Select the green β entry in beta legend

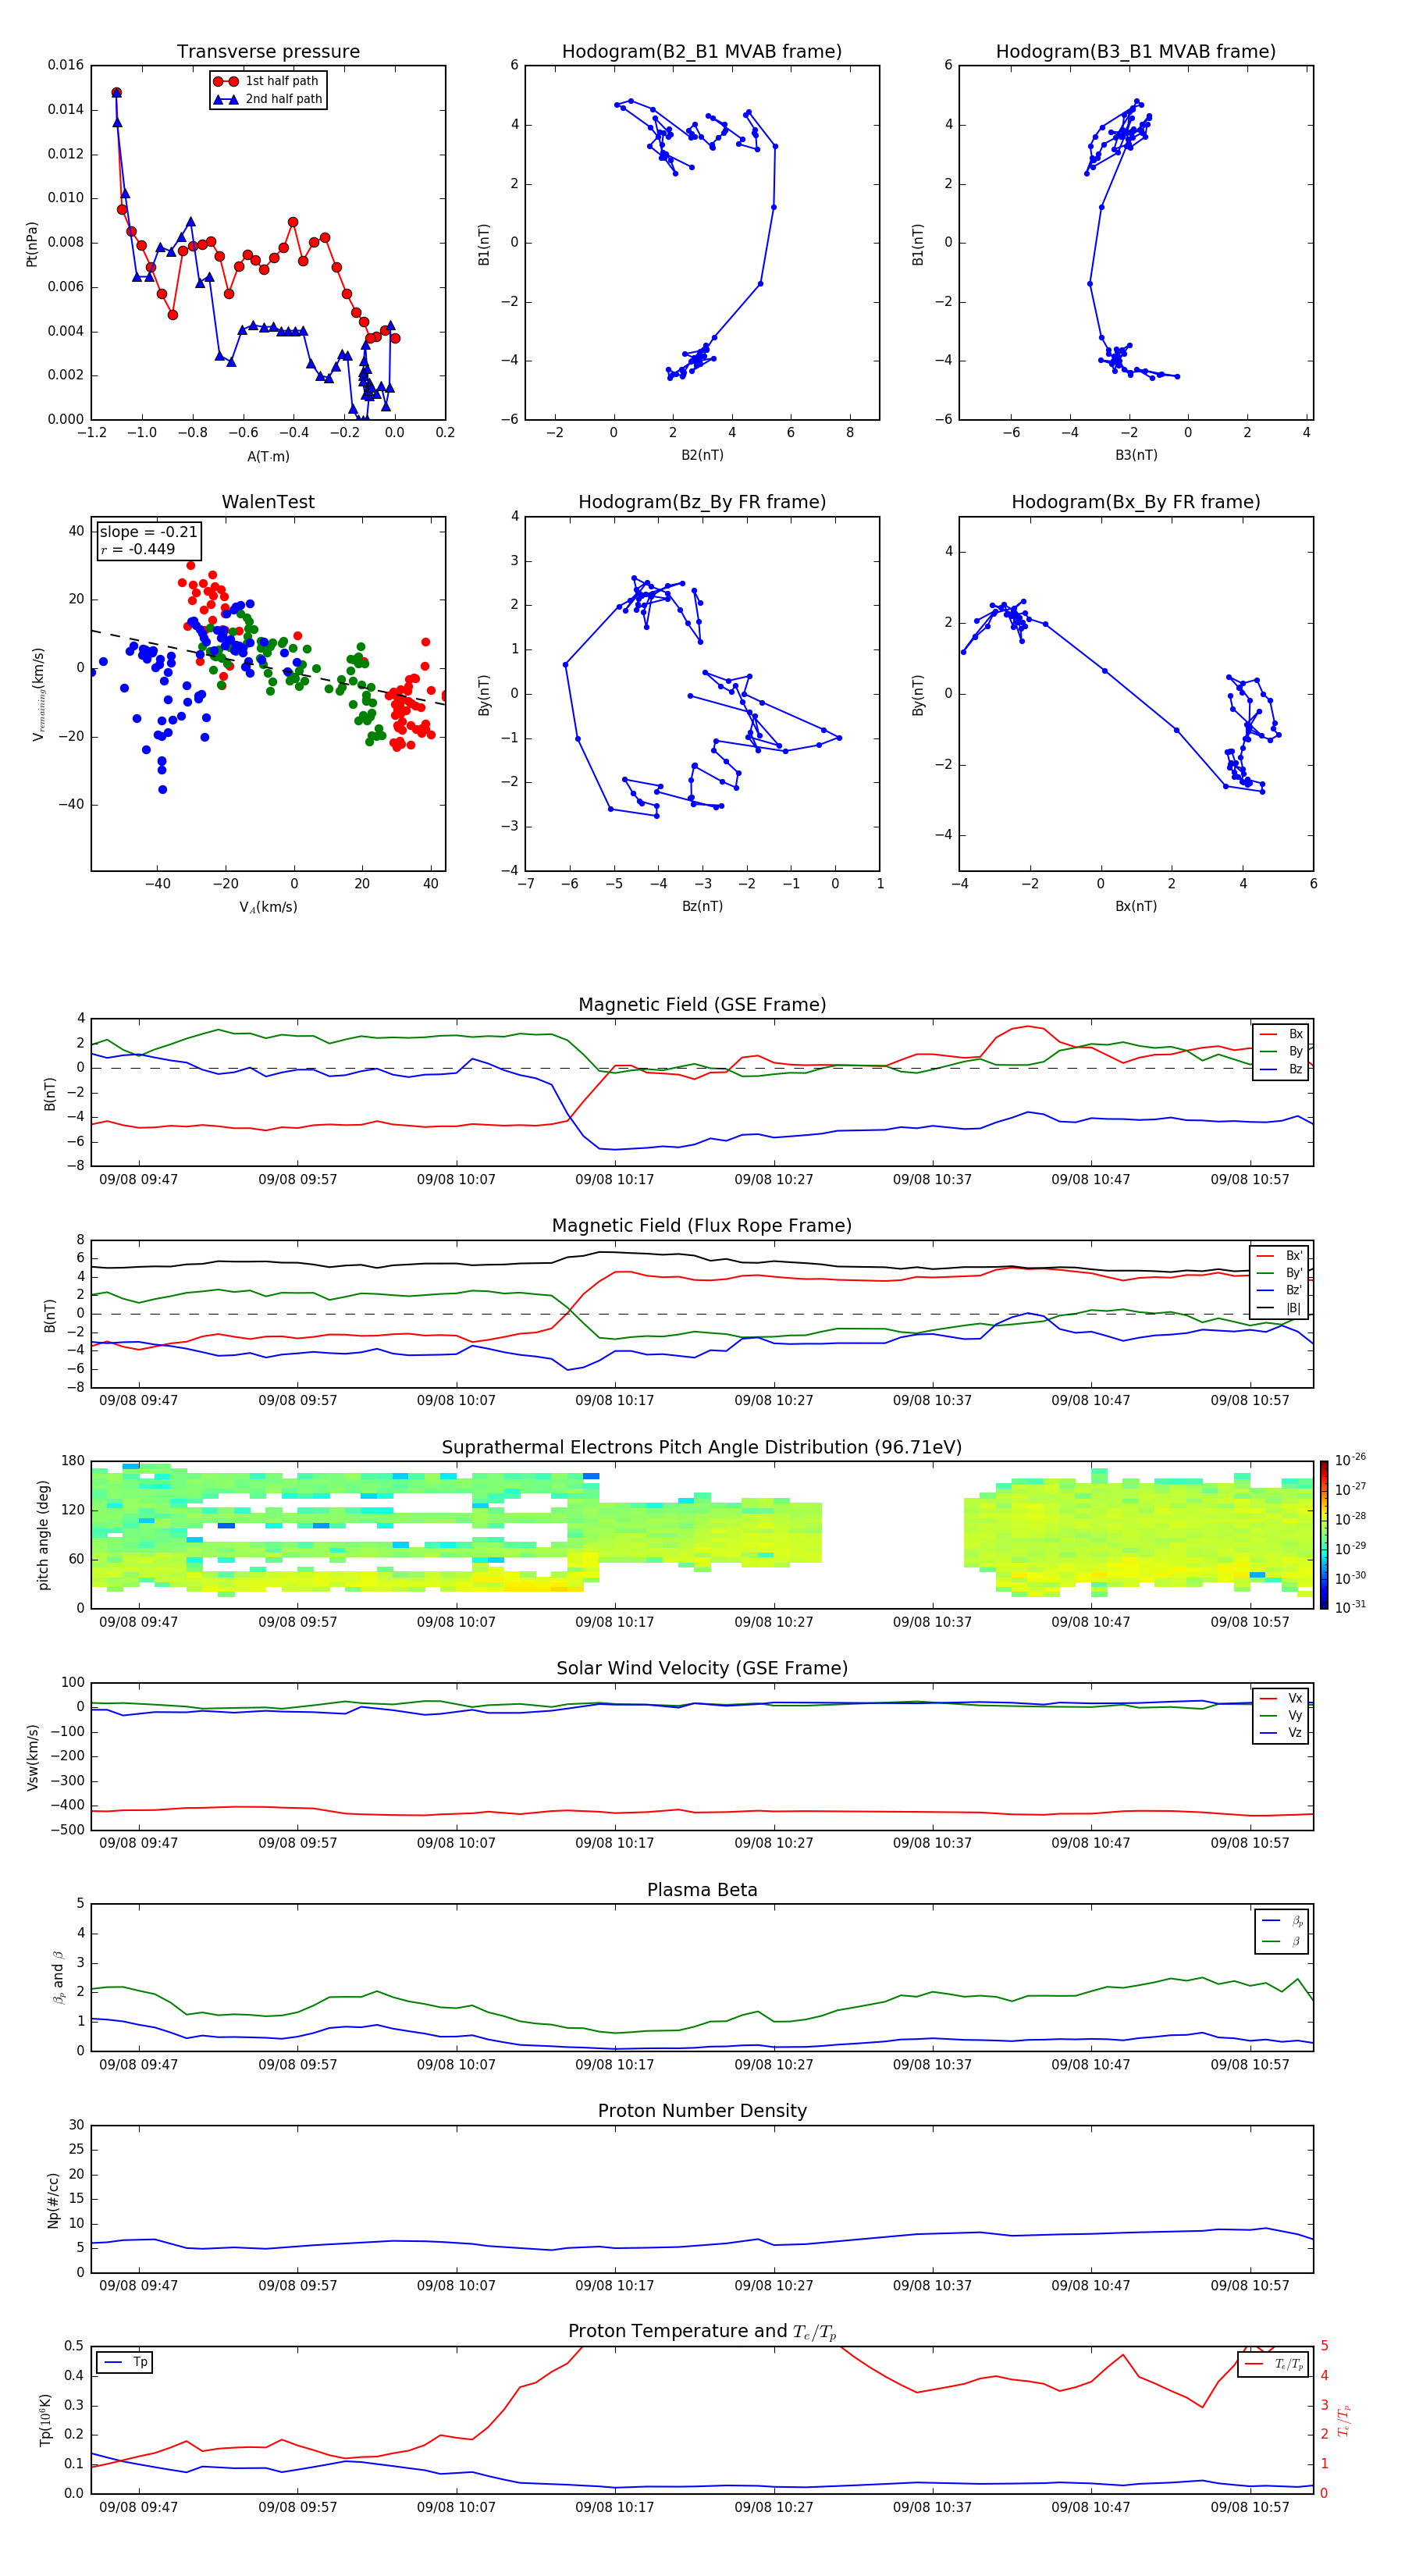pos(1283,1941)
